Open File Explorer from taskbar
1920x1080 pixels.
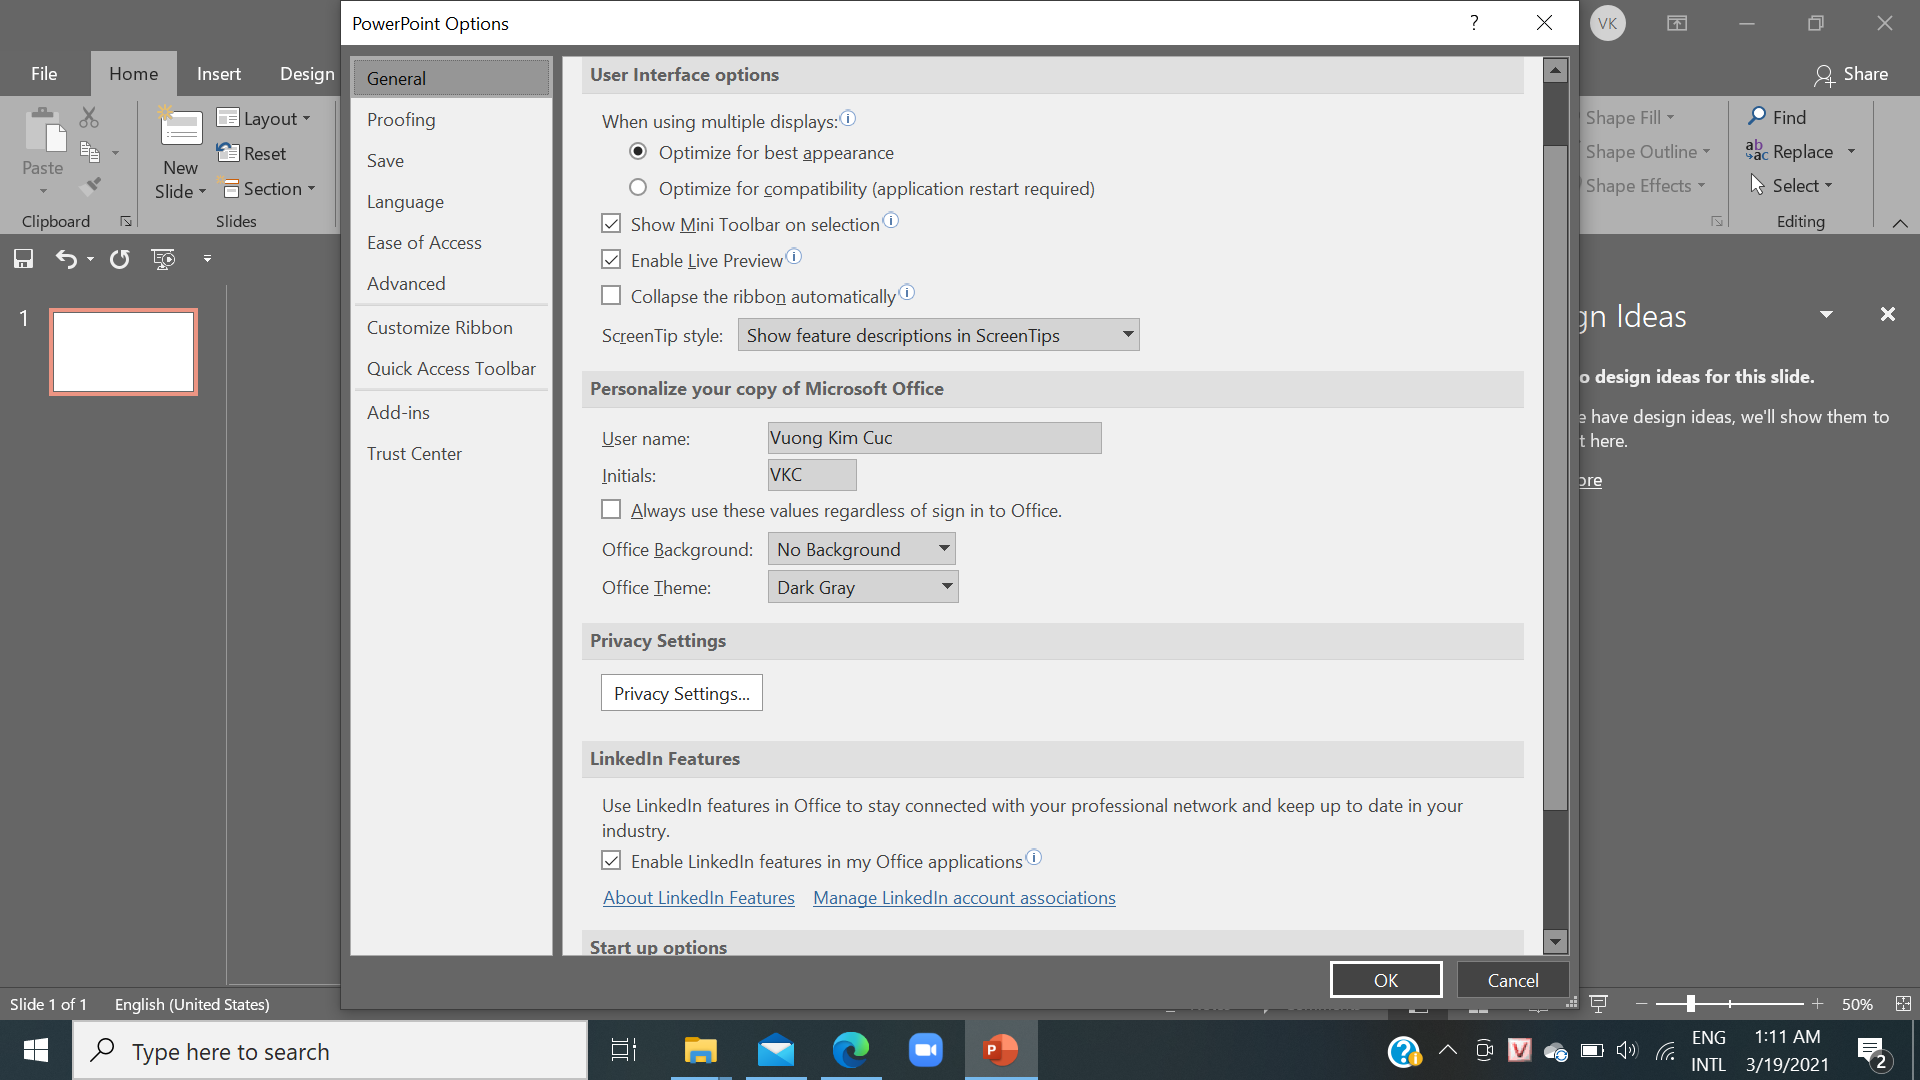click(x=701, y=1050)
